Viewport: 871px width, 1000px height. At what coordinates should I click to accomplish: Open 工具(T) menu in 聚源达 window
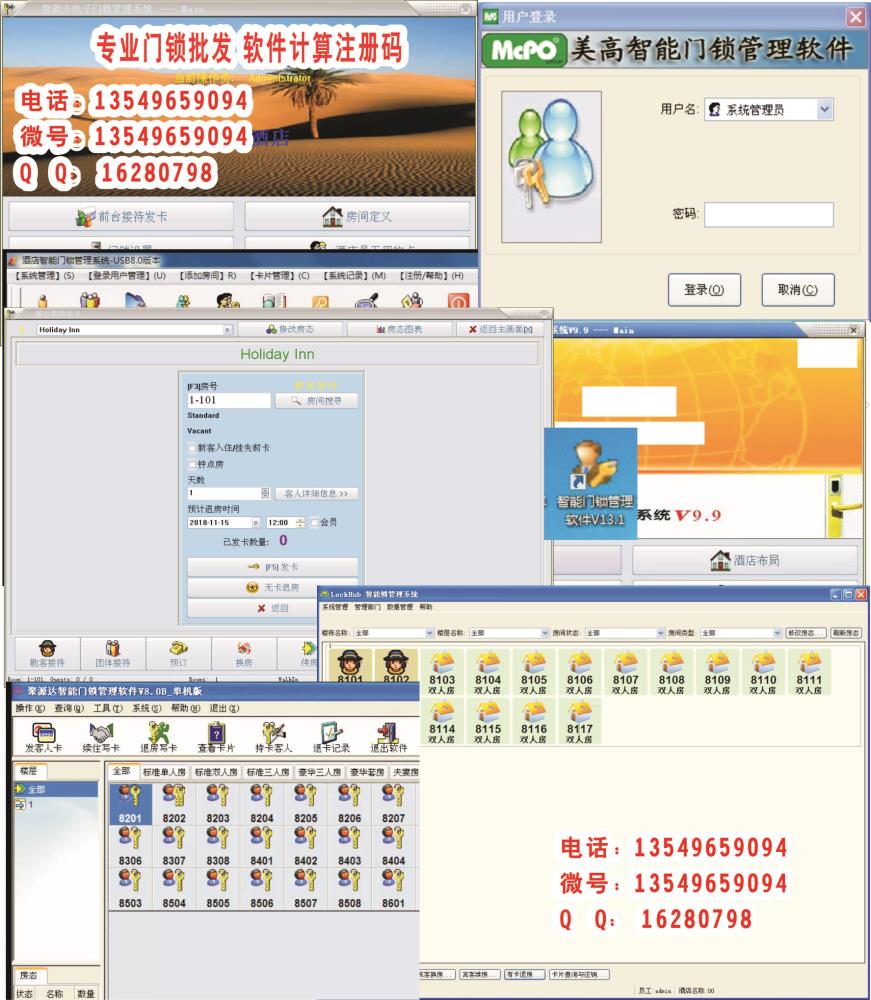(108, 708)
